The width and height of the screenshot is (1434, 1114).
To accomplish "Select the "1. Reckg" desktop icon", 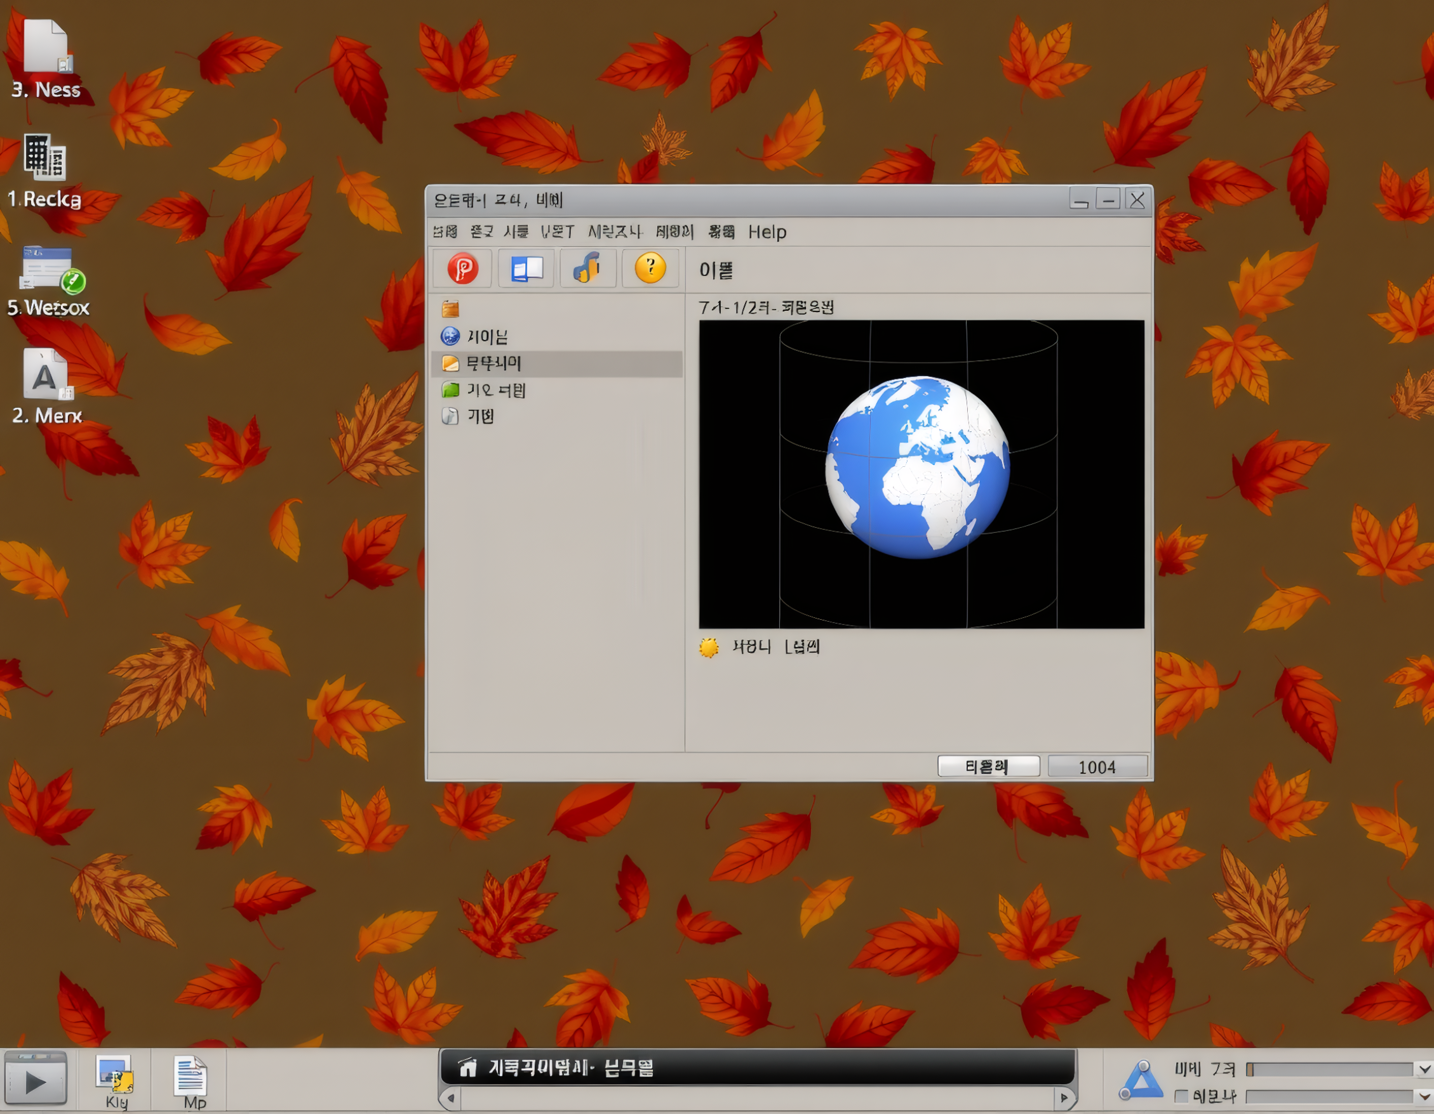I will click(x=45, y=171).
